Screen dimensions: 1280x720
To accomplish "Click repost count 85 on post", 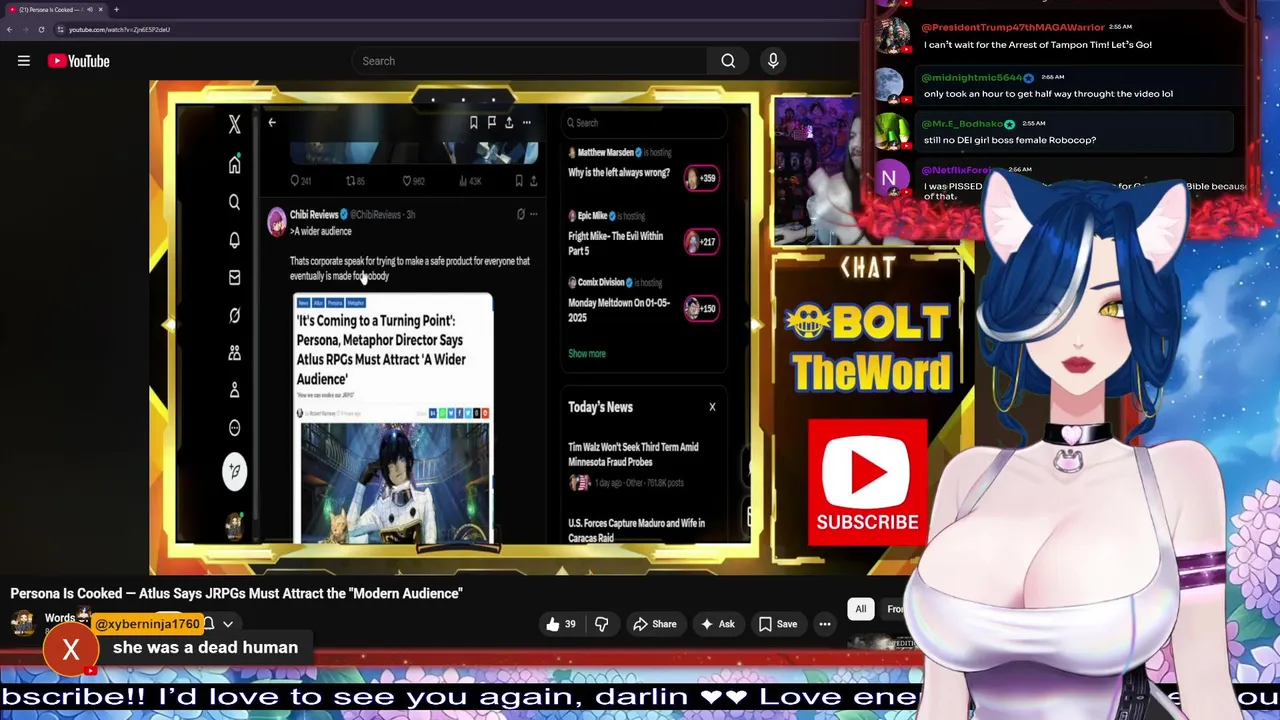I will click(x=355, y=181).
